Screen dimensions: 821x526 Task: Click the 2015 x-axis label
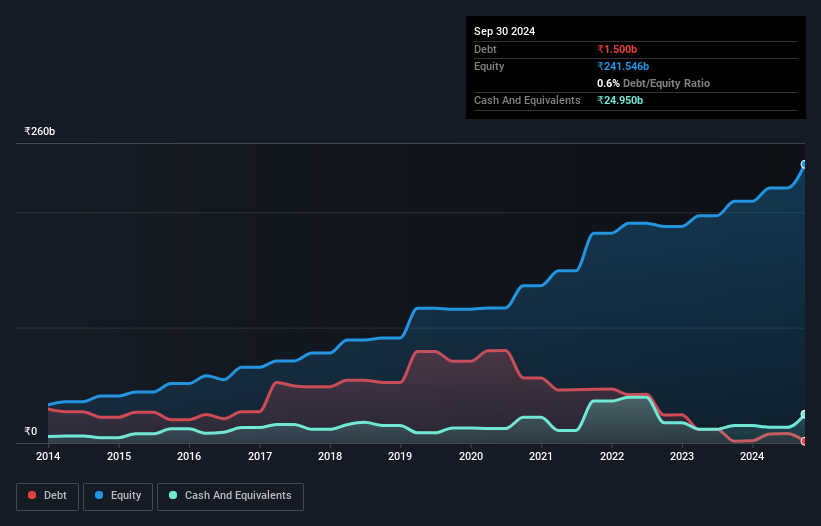(x=119, y=456)
